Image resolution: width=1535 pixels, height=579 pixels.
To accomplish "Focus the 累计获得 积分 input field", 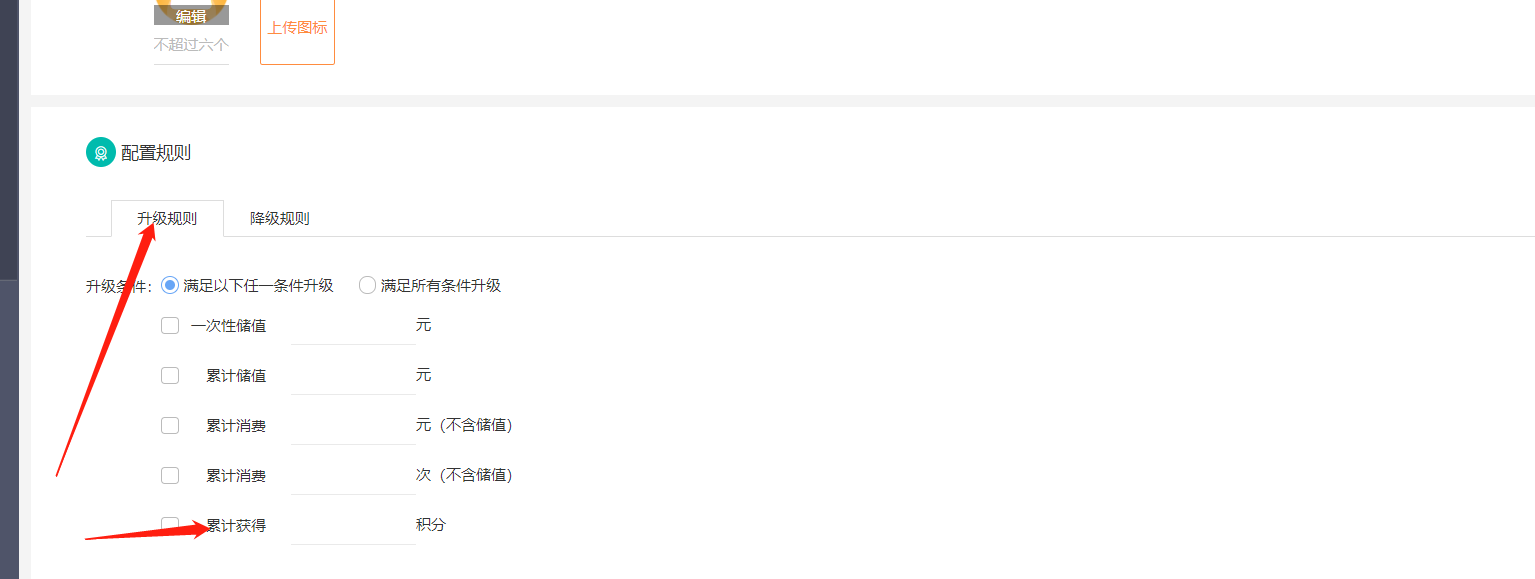I will 352,526.
